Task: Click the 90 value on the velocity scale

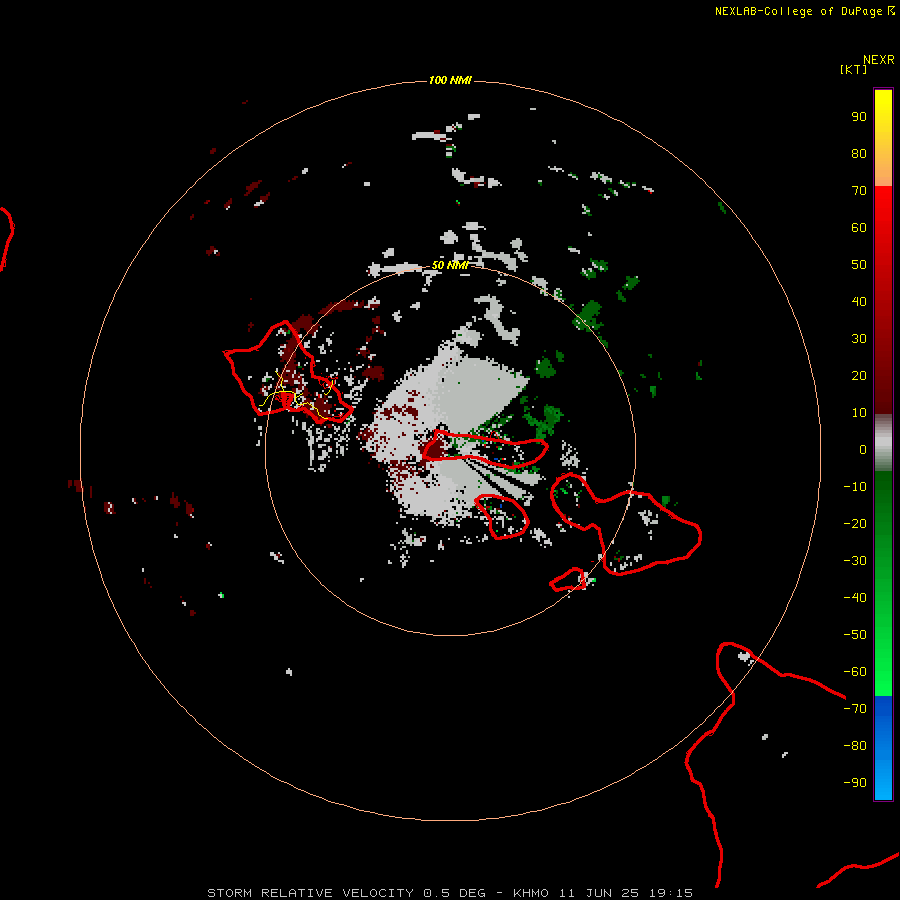Action: (x=859, y=117)
